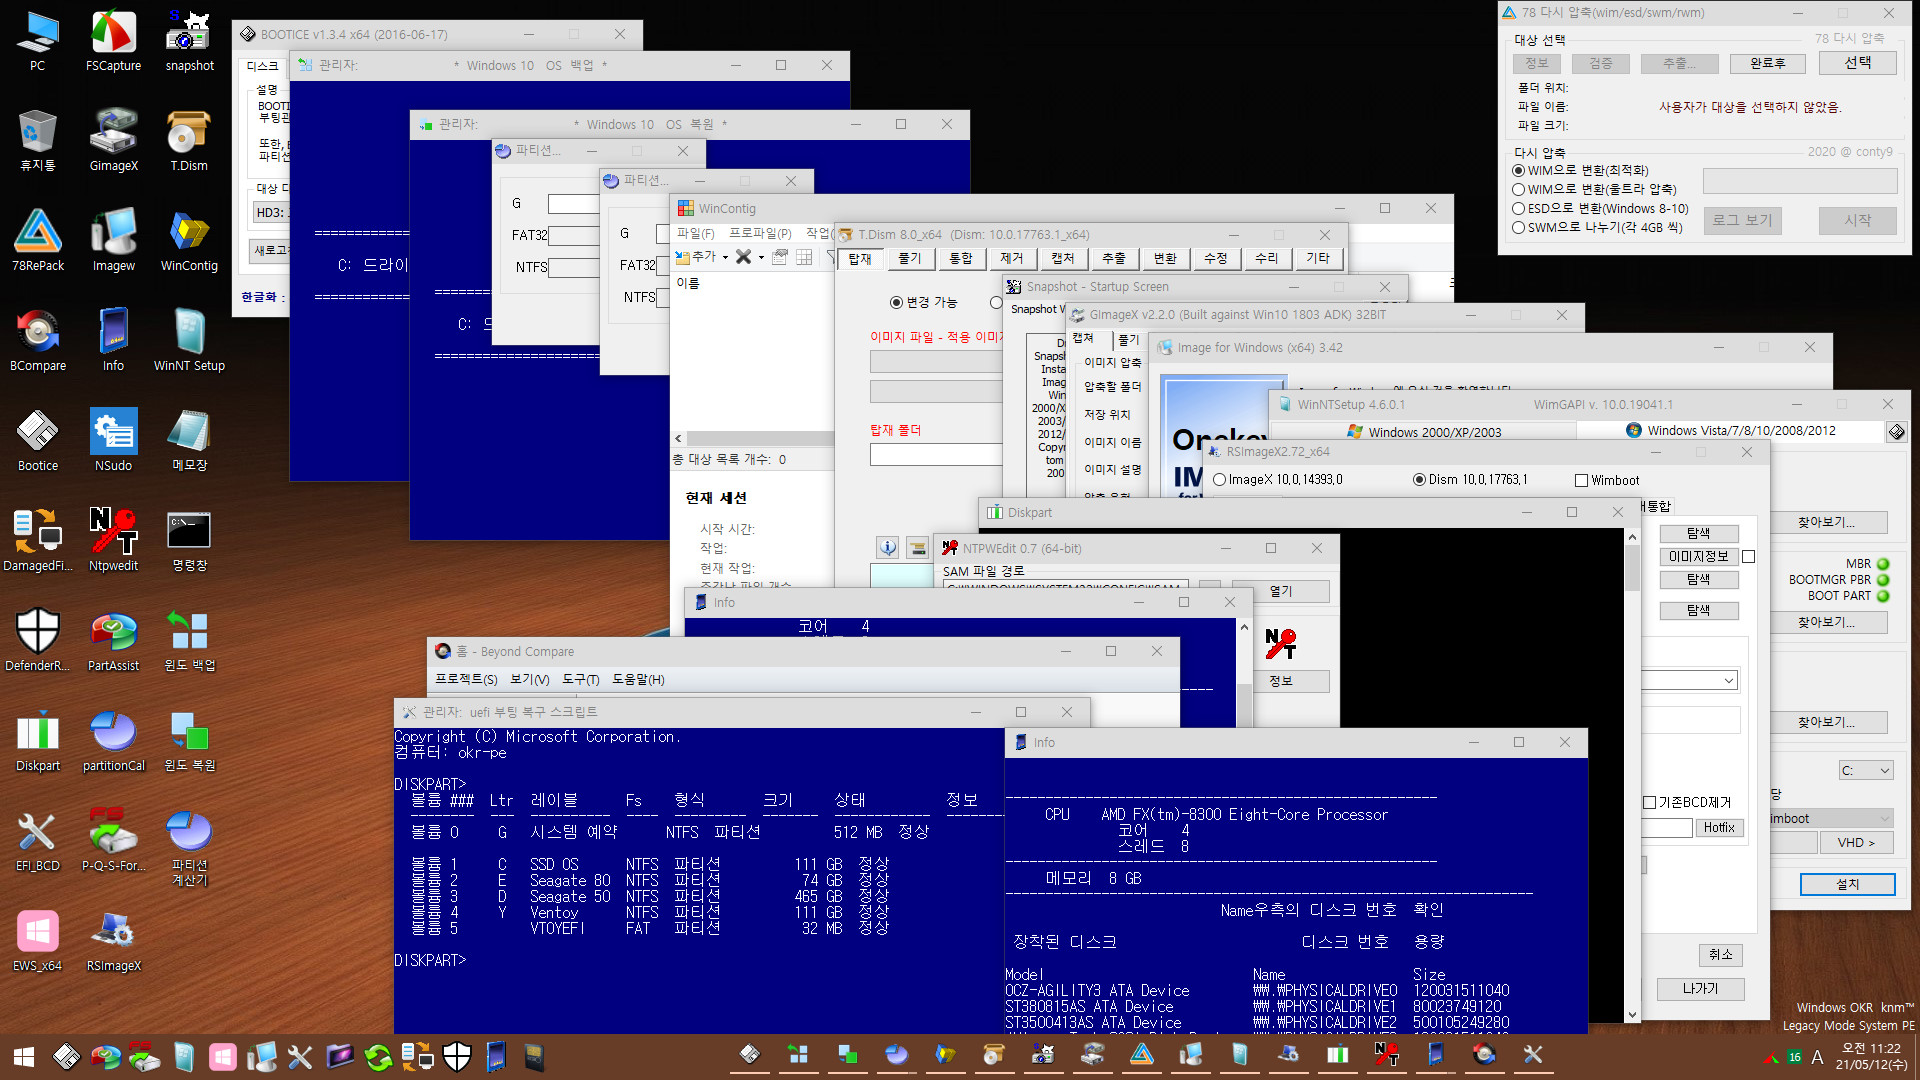Toggle the Wimboot checkbox in RSImageX
The width and height of the screenshot is (1920, 1080).
pos(1581,481)
